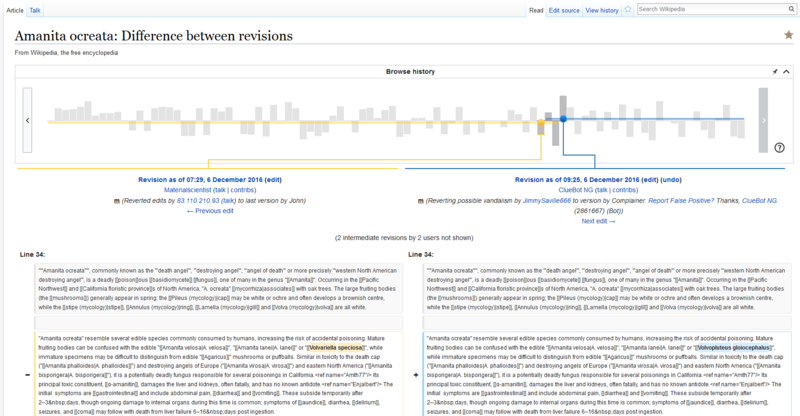The width and height of the screenshot is (800, 416).
Task: Open the Edit source tab
Action: click(565, 9)
